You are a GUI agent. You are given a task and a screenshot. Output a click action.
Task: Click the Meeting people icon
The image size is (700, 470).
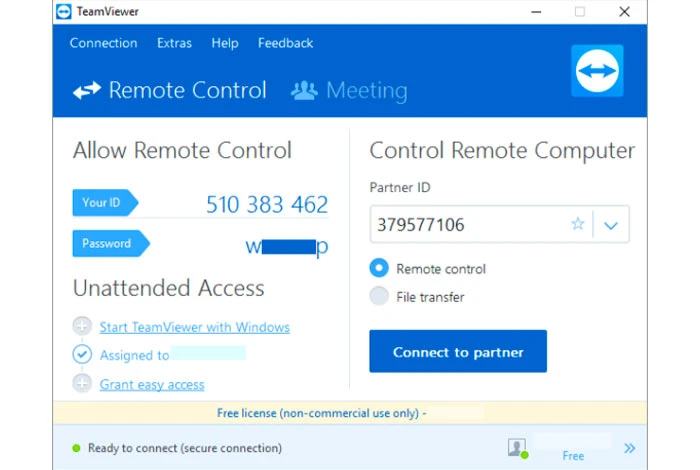click(304, 91)
